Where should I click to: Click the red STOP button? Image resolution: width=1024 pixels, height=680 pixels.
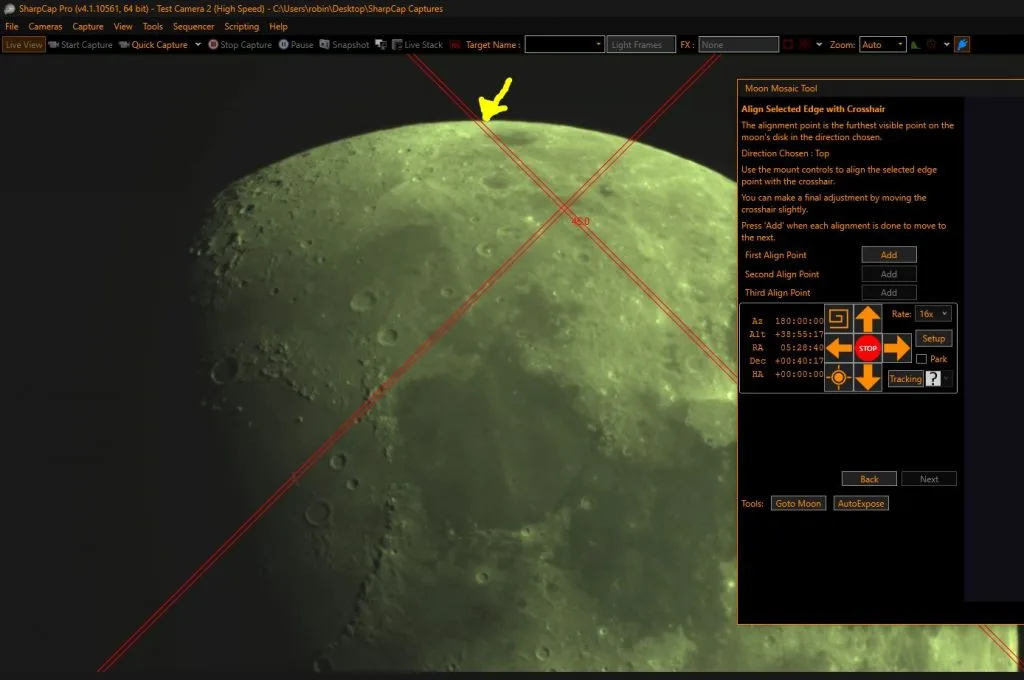coord(868,348)
